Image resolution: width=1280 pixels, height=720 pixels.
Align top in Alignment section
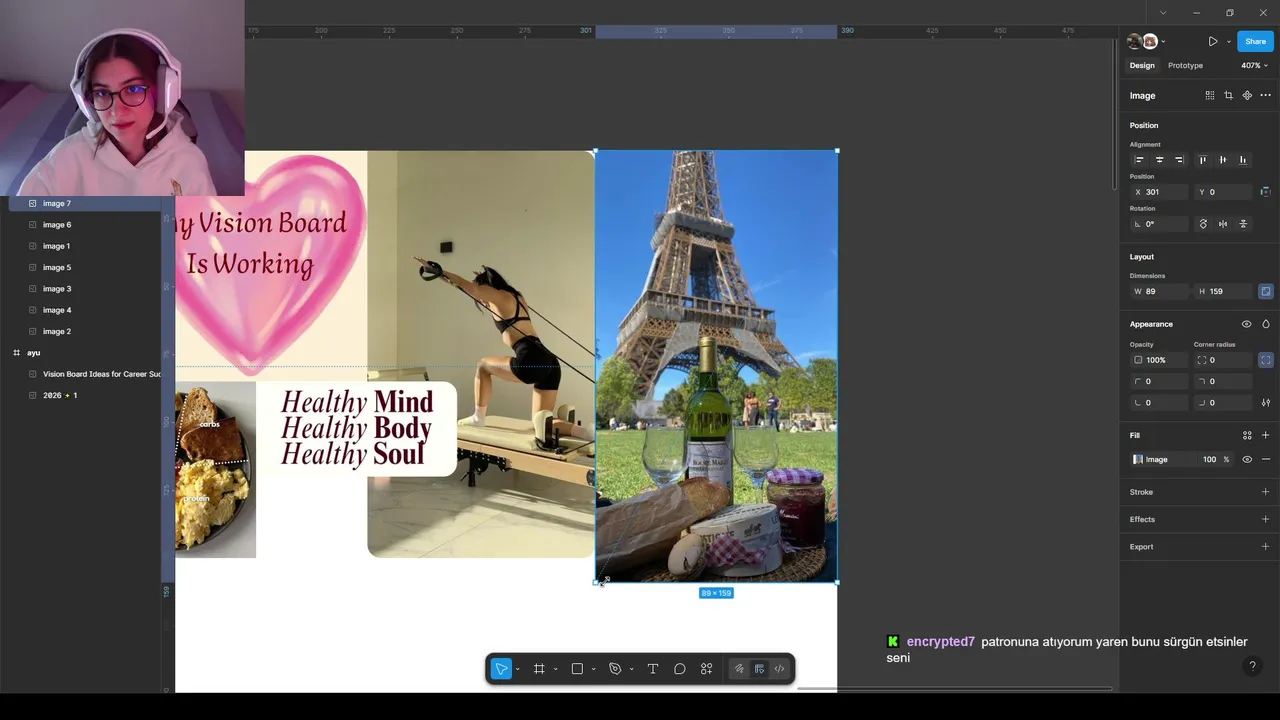pos(1202,160)
